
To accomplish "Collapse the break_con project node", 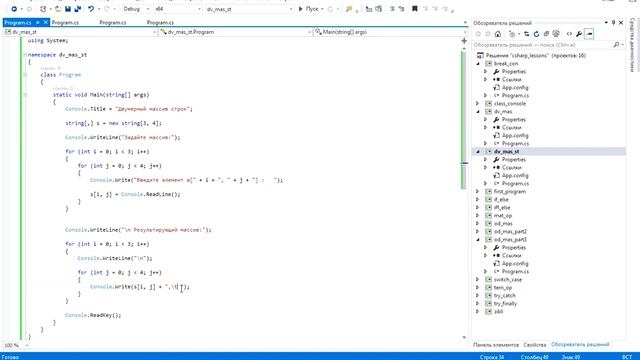I will [x=478, y=64].
